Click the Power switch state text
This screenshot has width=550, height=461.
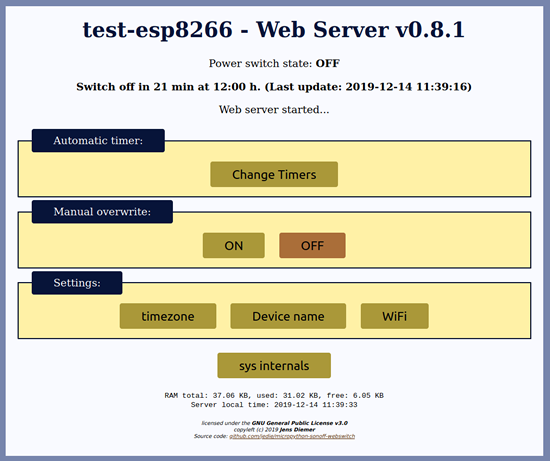(x=274, y=64)
